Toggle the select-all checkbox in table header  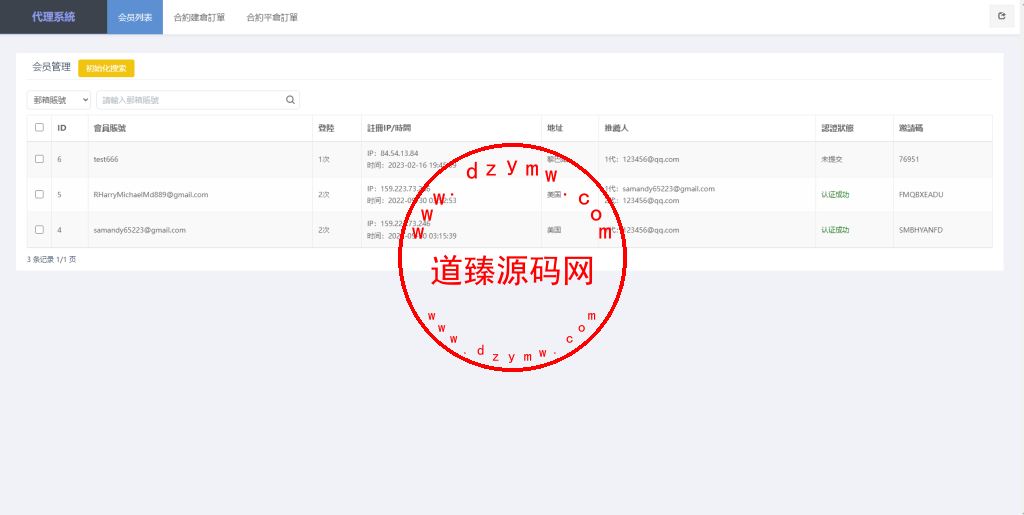[39, 127]
